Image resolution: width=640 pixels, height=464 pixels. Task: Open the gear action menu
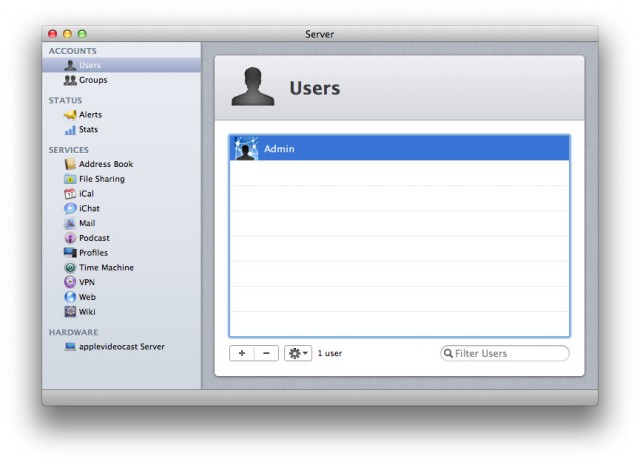pyautogui.click(x=298, y=353)
